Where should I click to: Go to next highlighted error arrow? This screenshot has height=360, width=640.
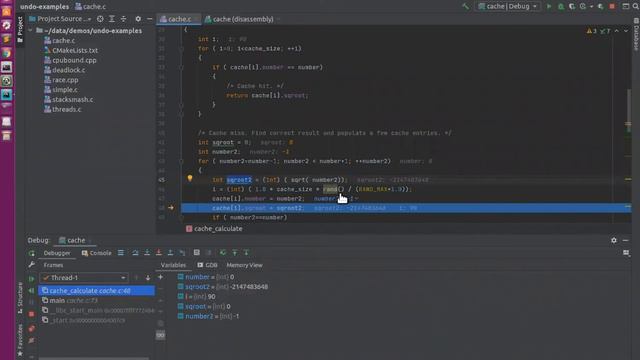(x=626, y=31)
